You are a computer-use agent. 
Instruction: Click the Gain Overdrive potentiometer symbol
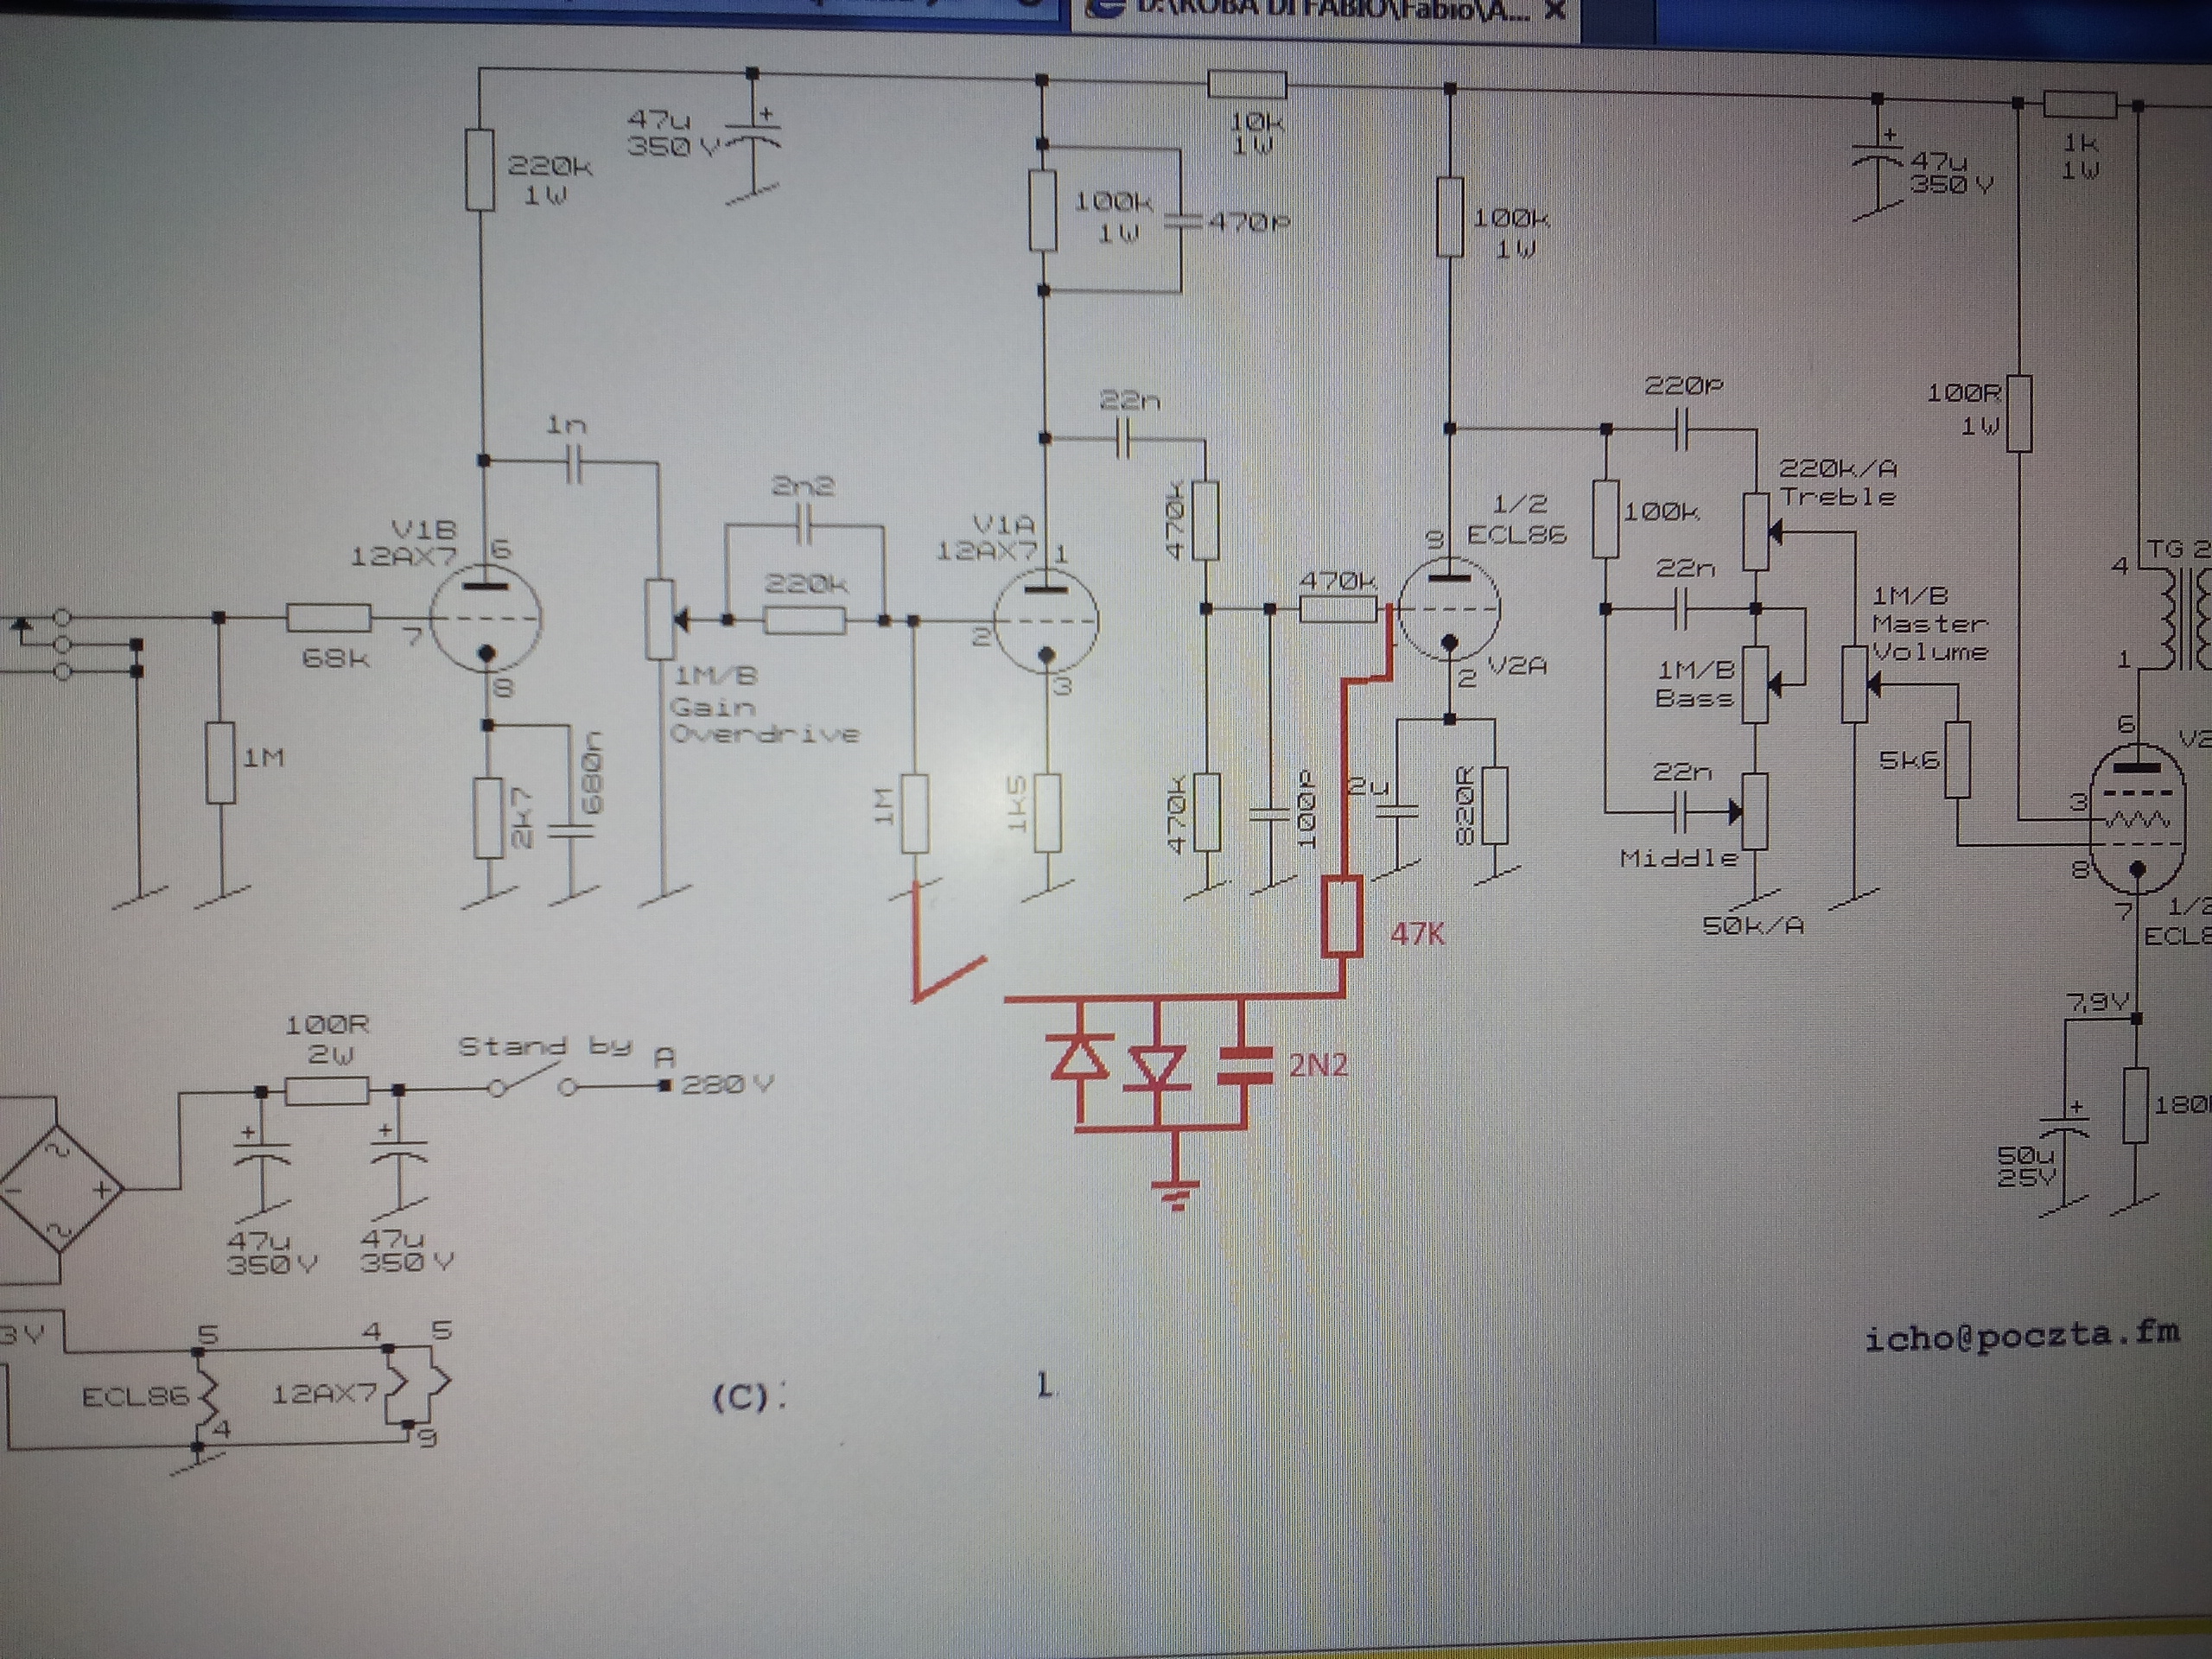(x=659, y=619)
